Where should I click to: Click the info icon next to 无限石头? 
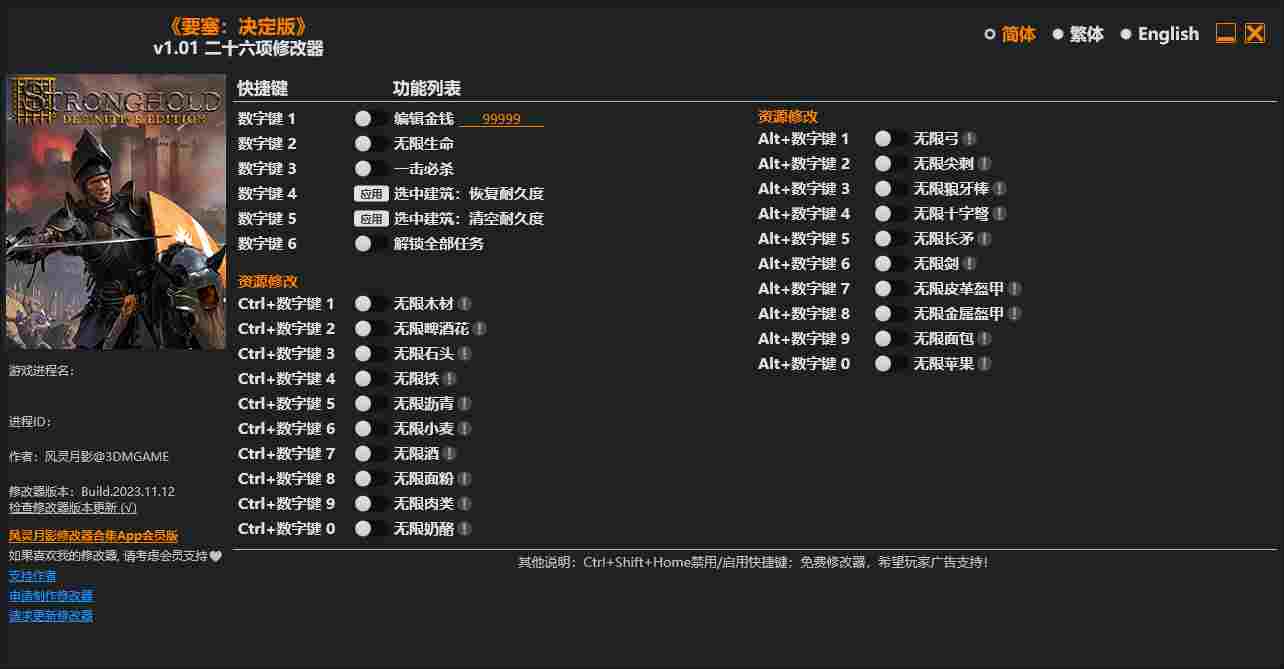[x=465, y=353]
